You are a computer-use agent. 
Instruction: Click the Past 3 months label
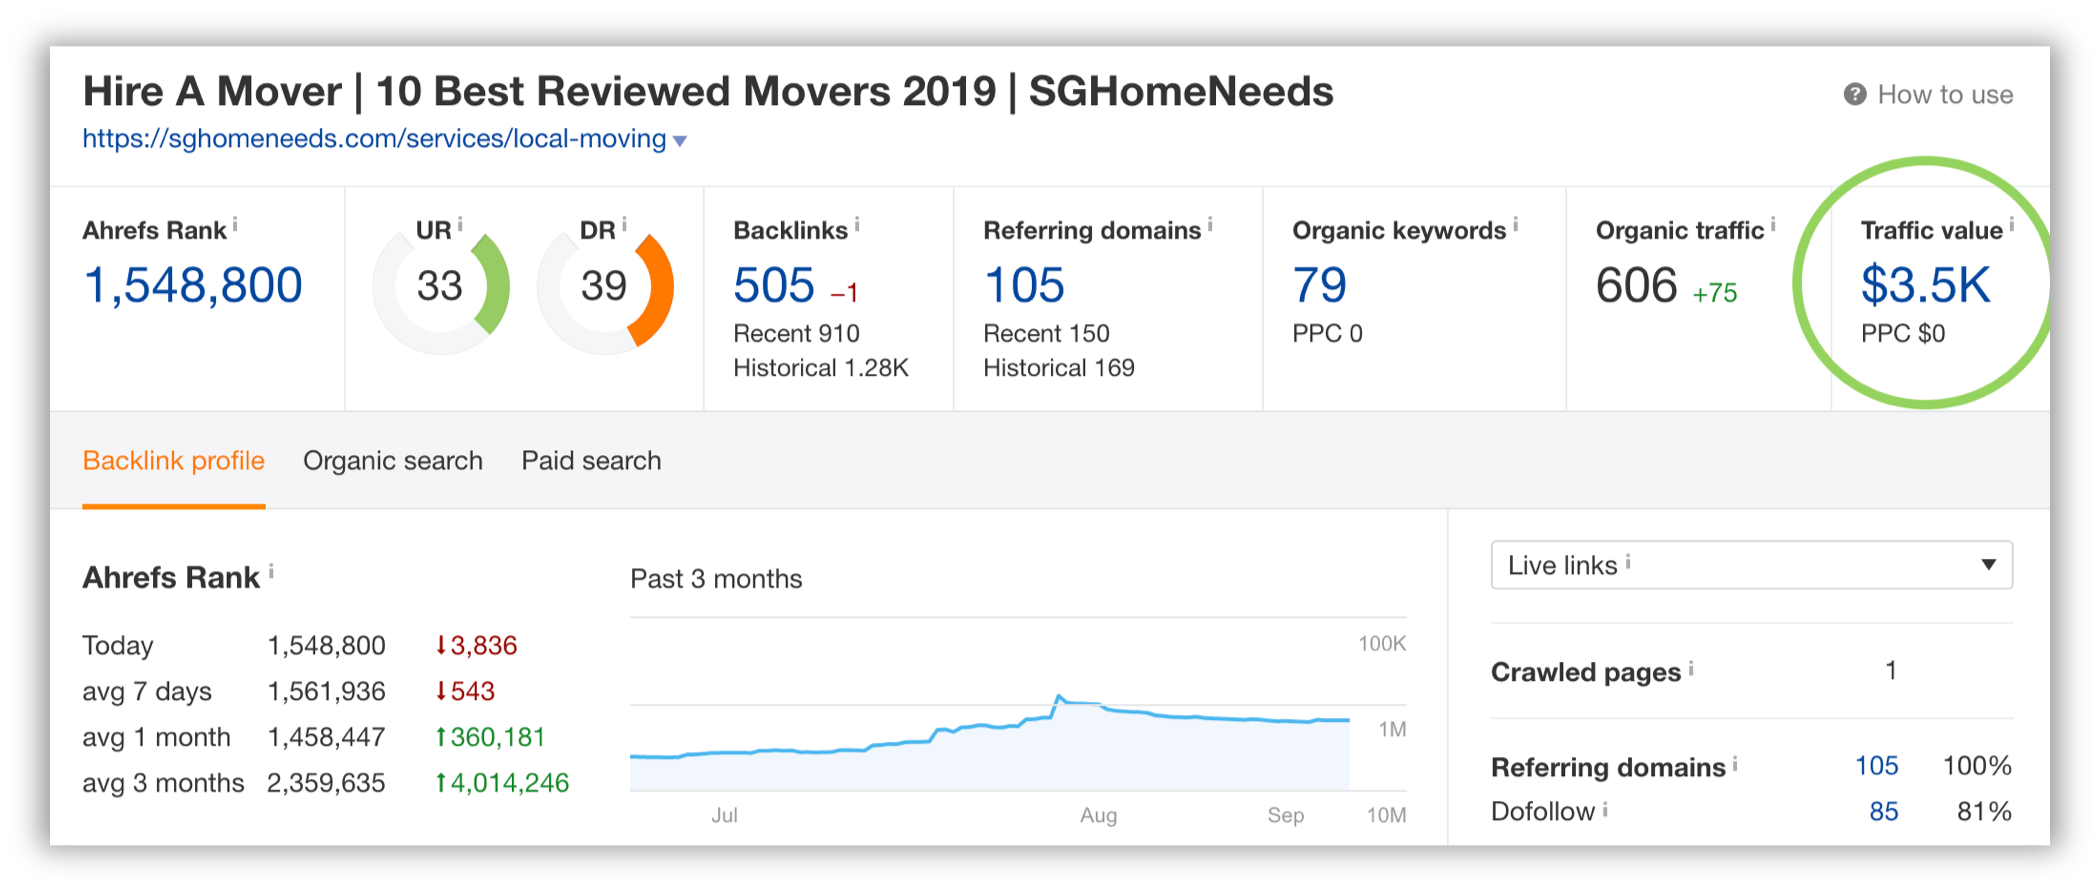[x=716, y=579]
